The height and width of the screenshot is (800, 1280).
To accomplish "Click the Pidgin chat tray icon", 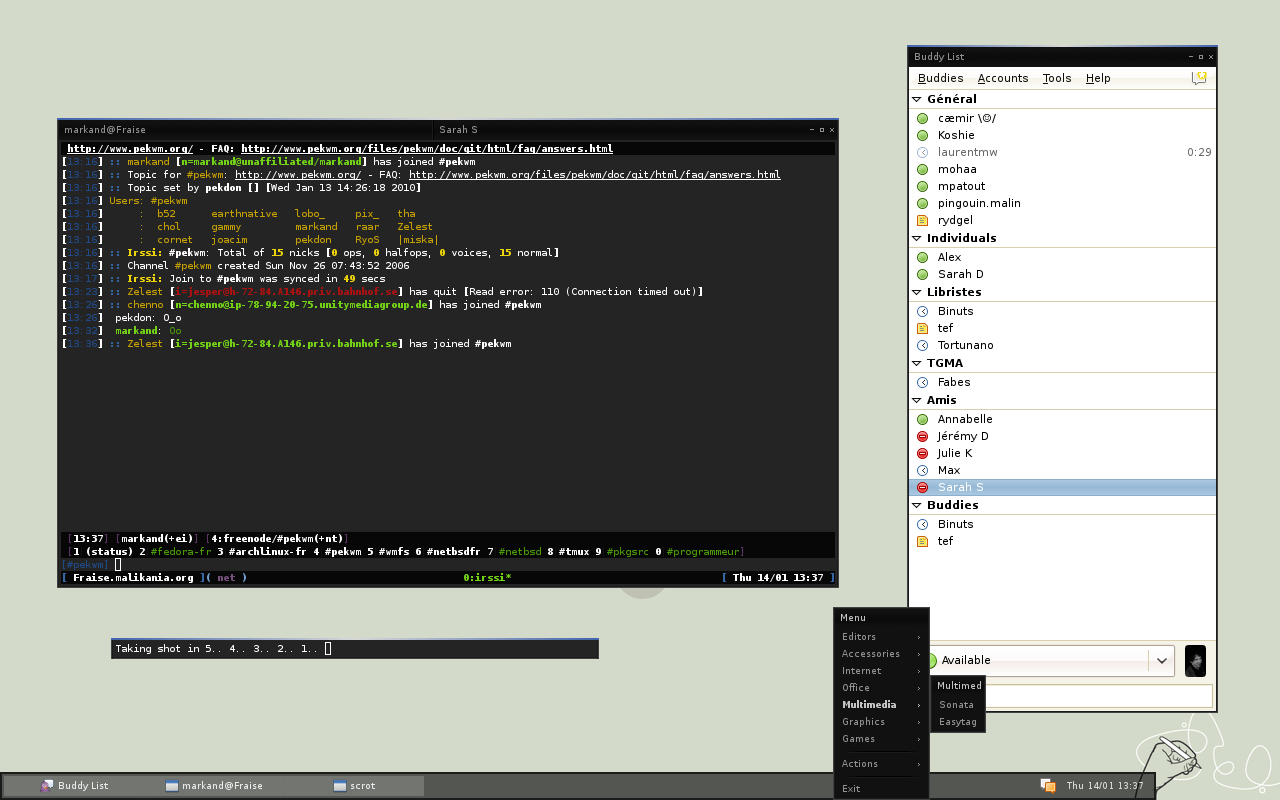I will [1048, 785].
